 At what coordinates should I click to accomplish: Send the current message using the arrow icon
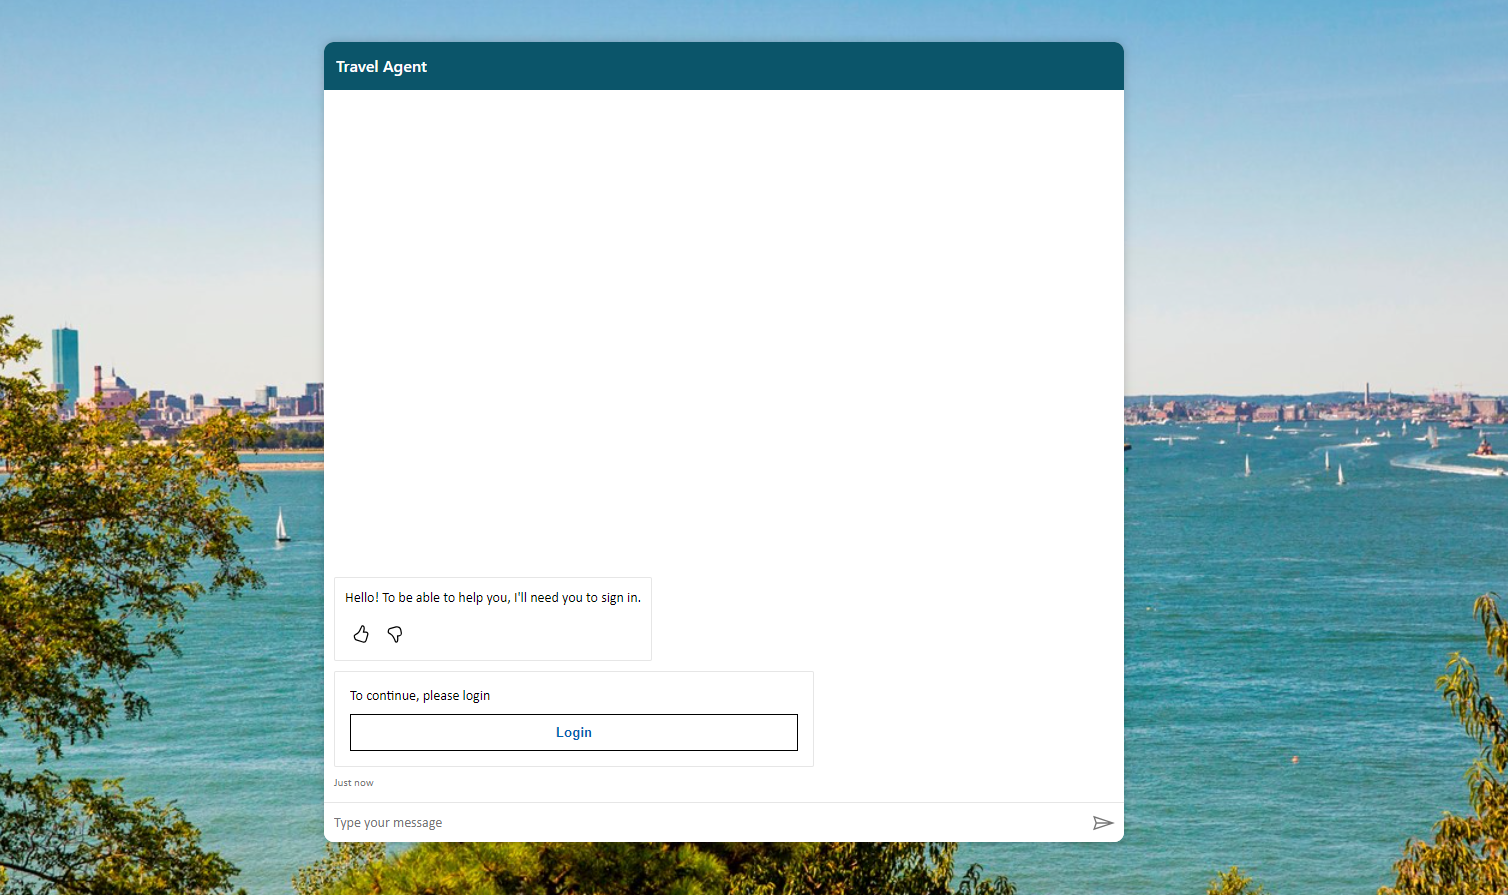(x=1103, y=822)
